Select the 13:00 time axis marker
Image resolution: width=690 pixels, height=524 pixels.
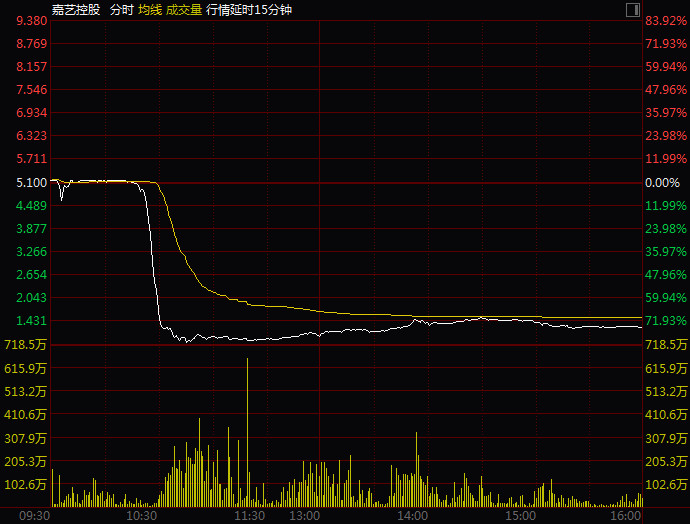[304, 516]
